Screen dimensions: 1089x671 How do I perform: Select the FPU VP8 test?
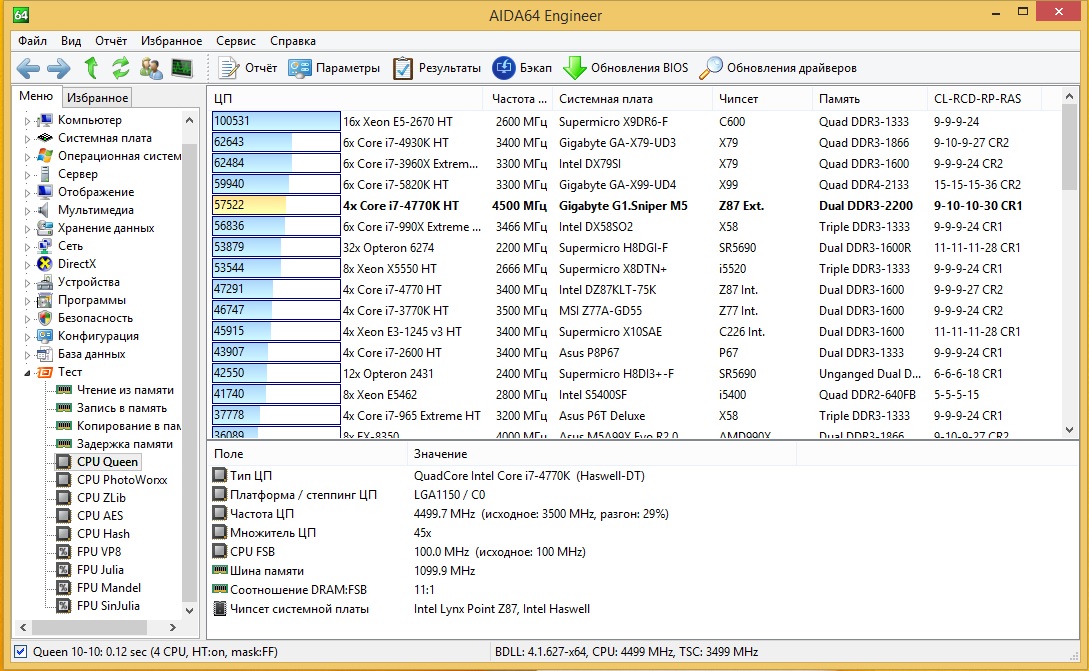point(99,552)
